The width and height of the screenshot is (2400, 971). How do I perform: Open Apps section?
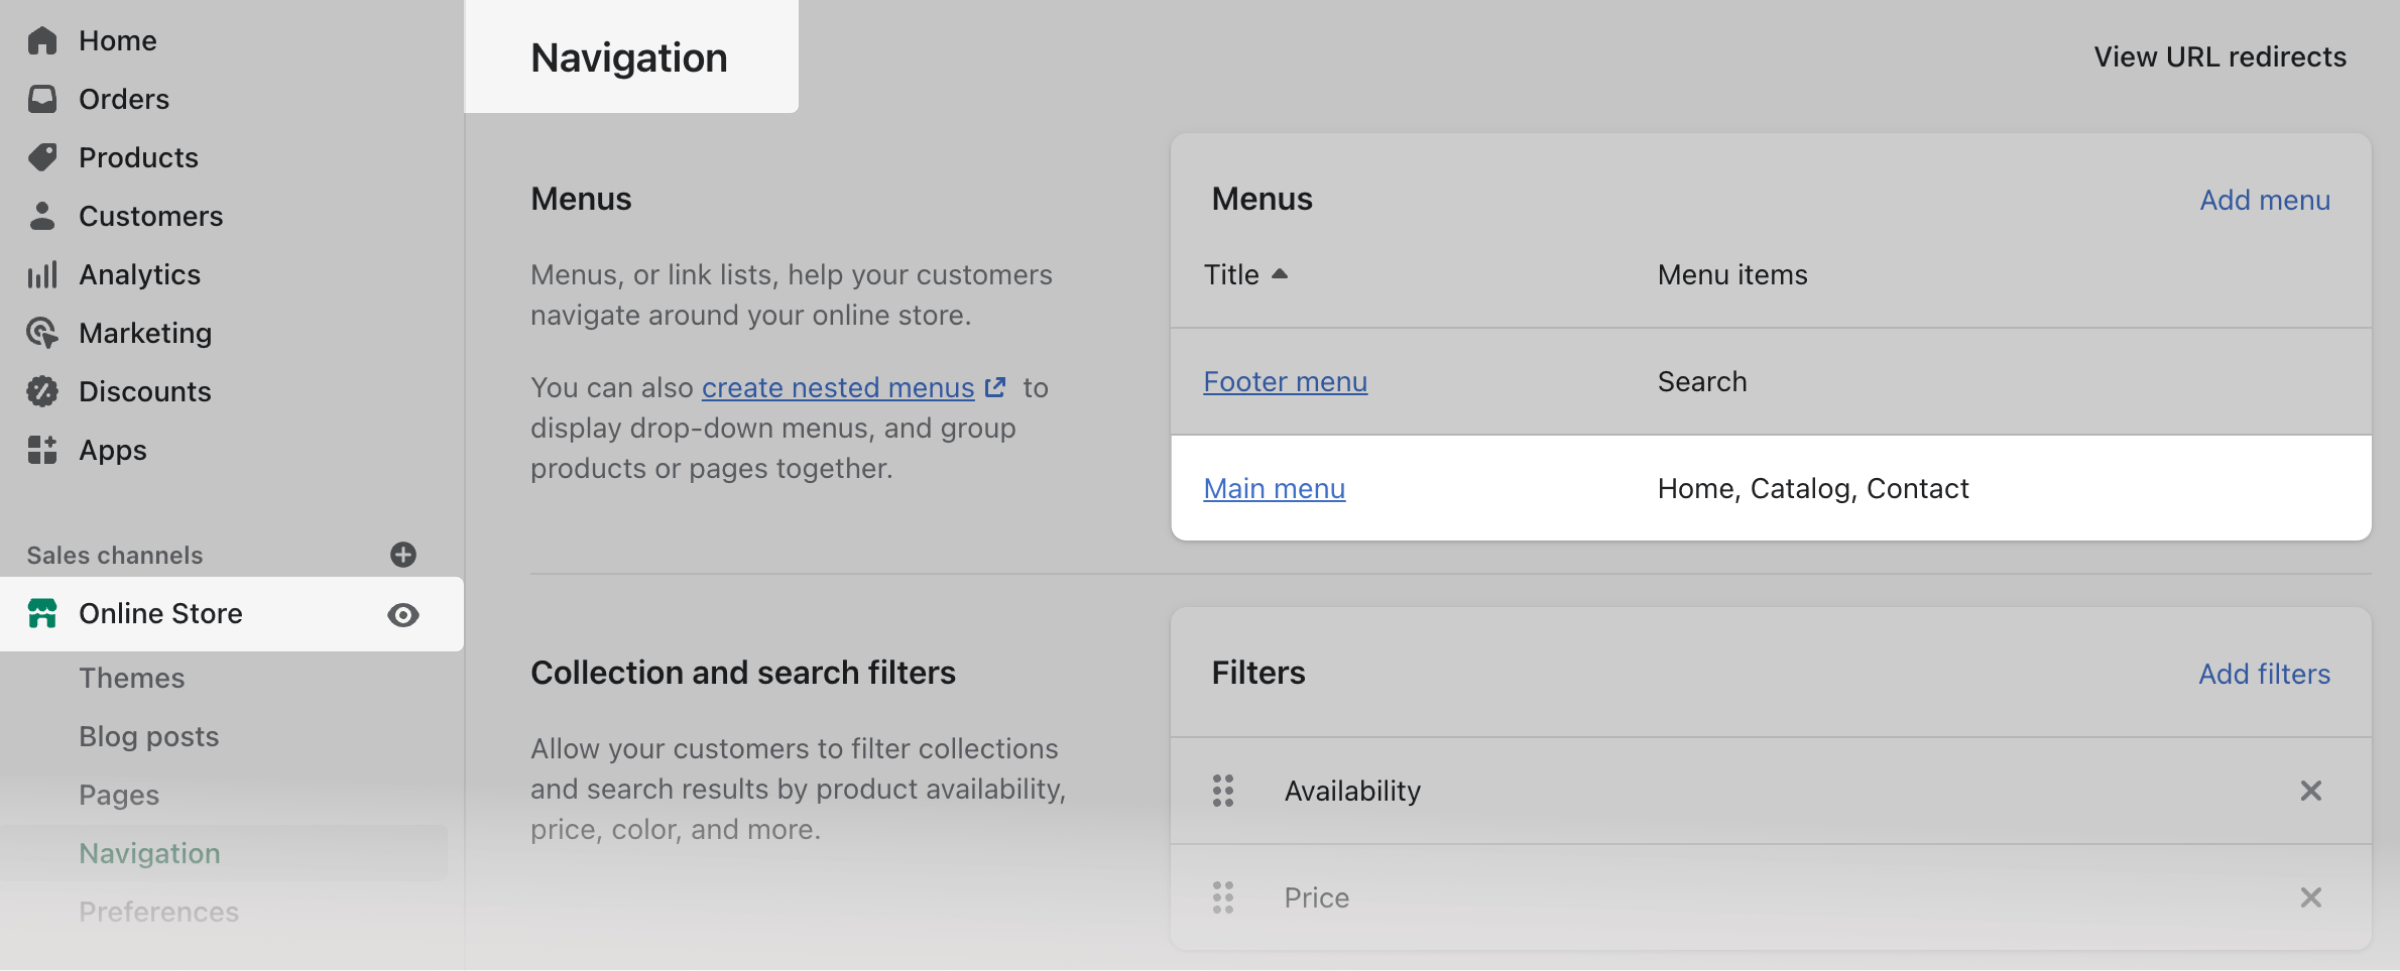113,450
